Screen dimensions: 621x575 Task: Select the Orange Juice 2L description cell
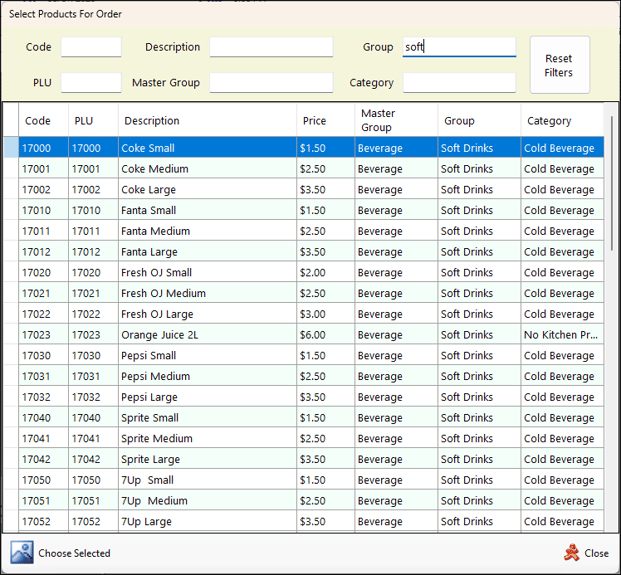coord(207,335)
